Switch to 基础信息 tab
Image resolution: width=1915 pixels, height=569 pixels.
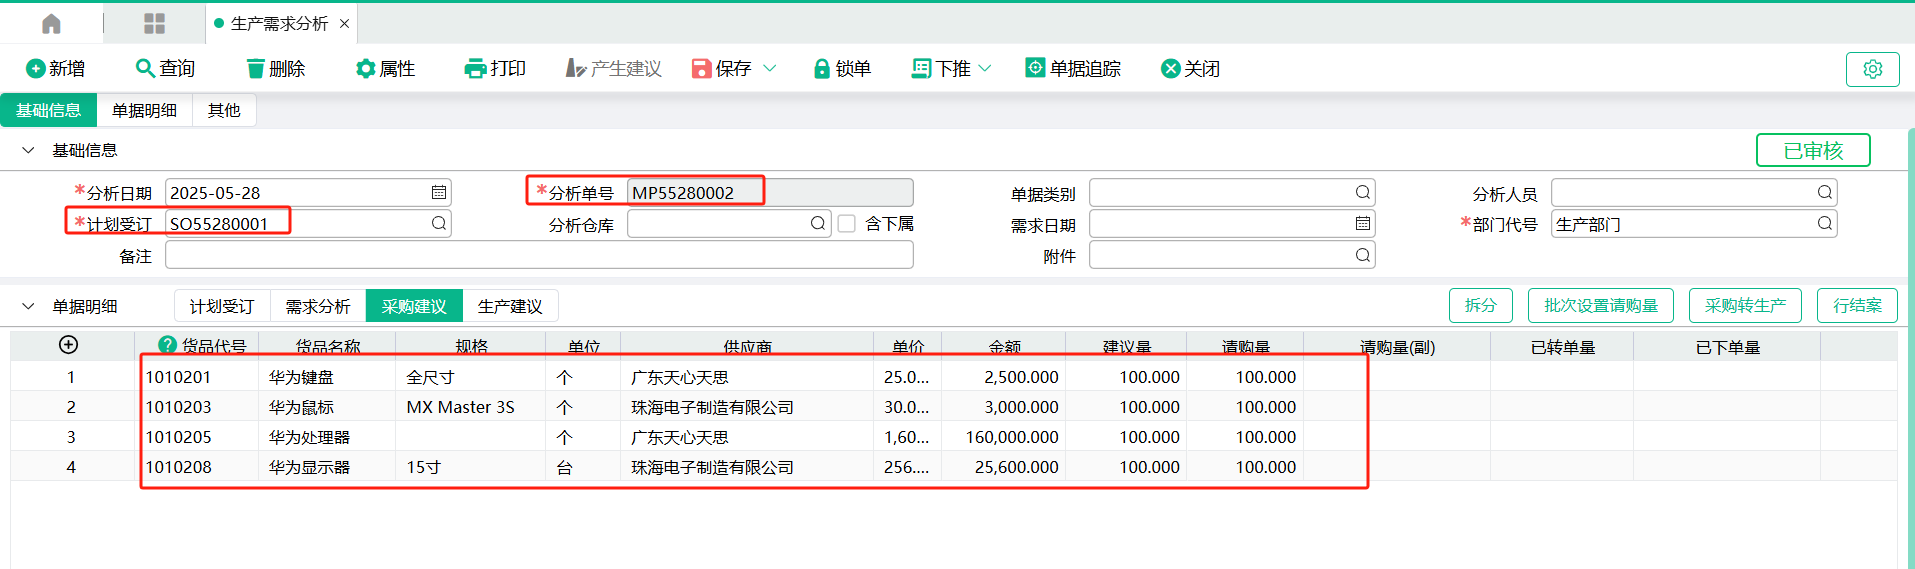point(48,110)
